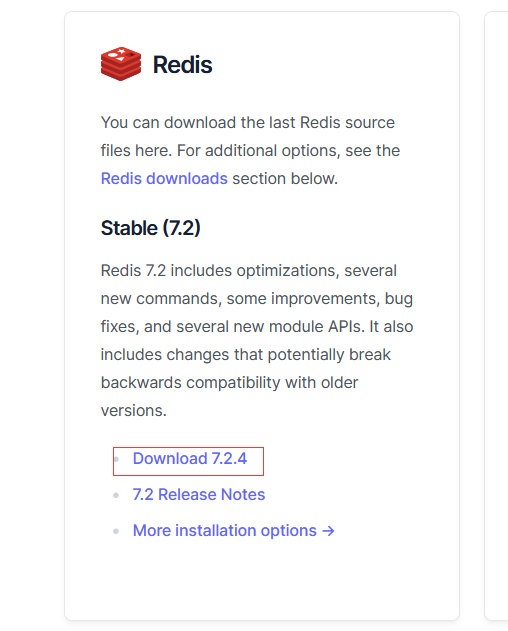Click the 'includes changes that potentially break' line
This screenshot has width=508, height=631.
click(246, 355)
